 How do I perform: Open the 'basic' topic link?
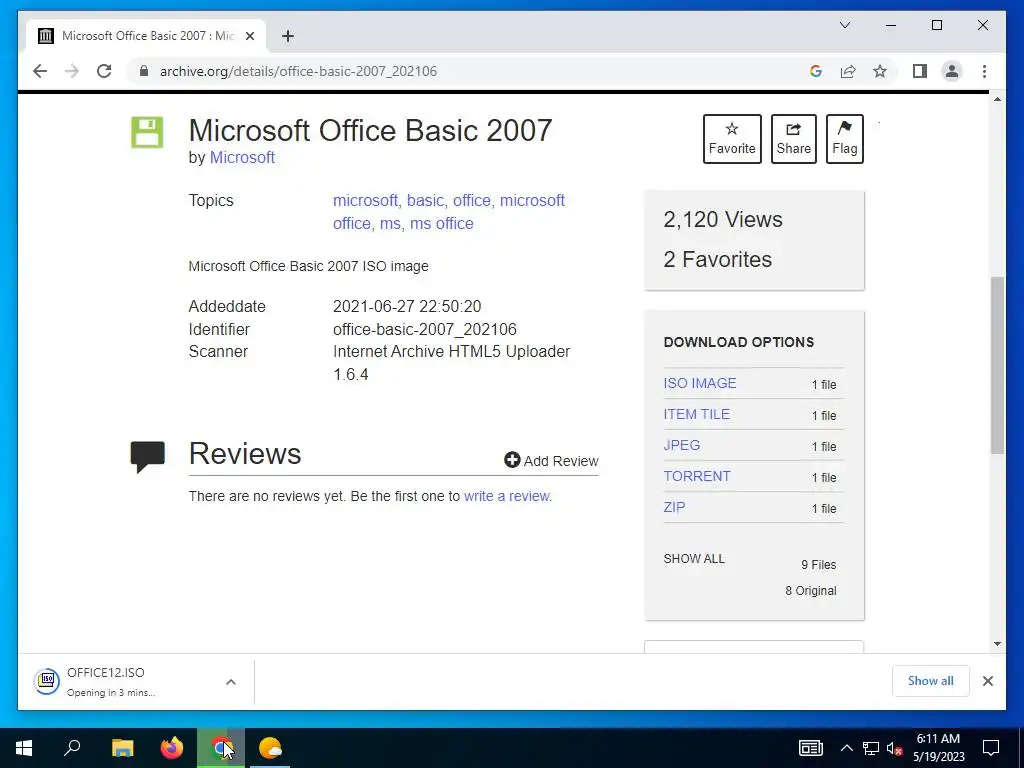(x=424, y=200)
